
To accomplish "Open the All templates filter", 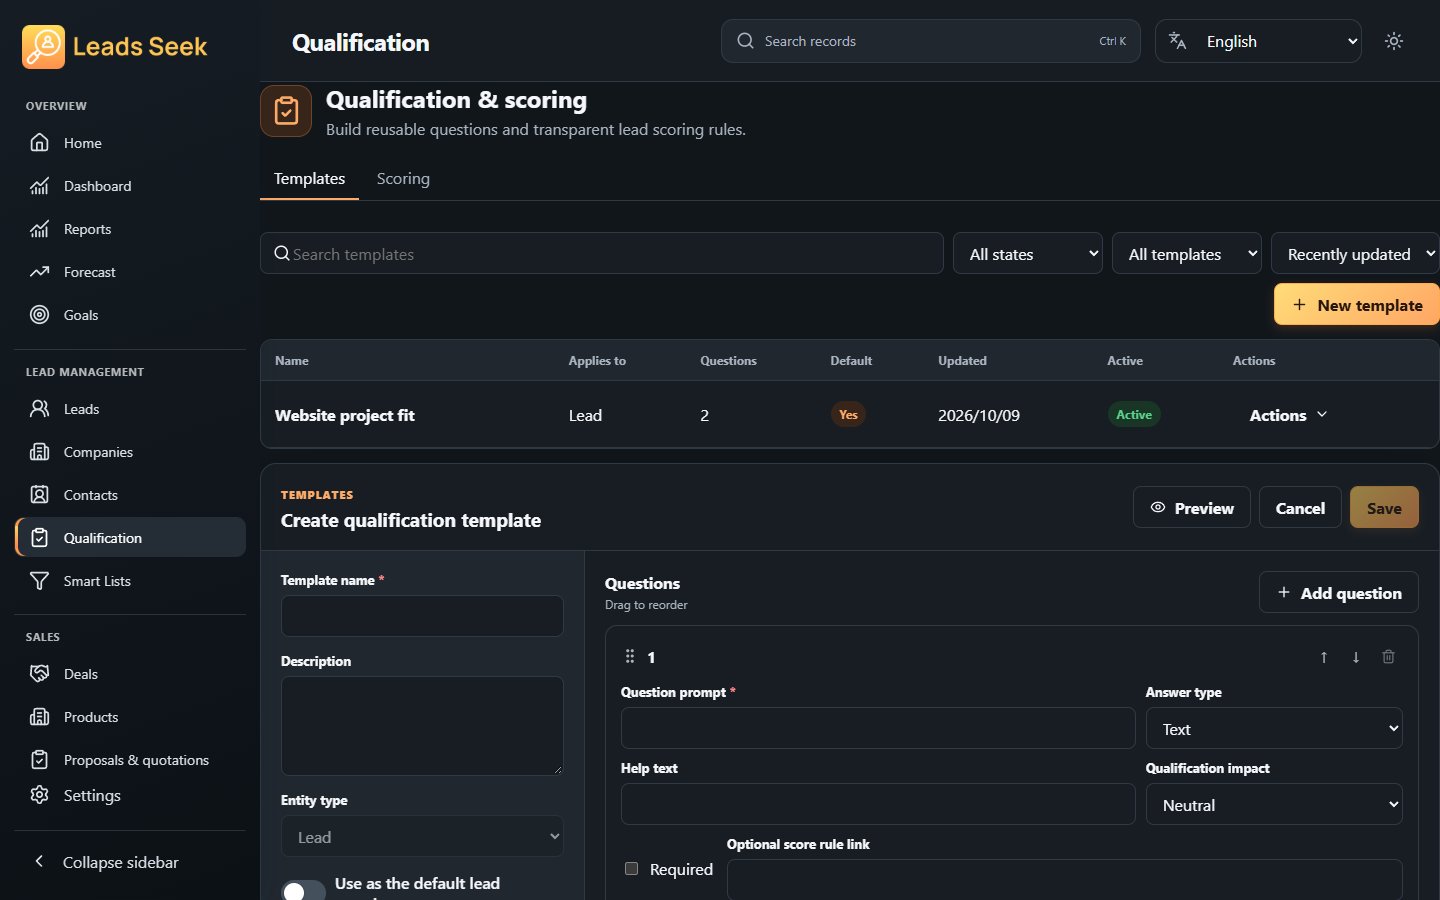I will (1187, 254).
